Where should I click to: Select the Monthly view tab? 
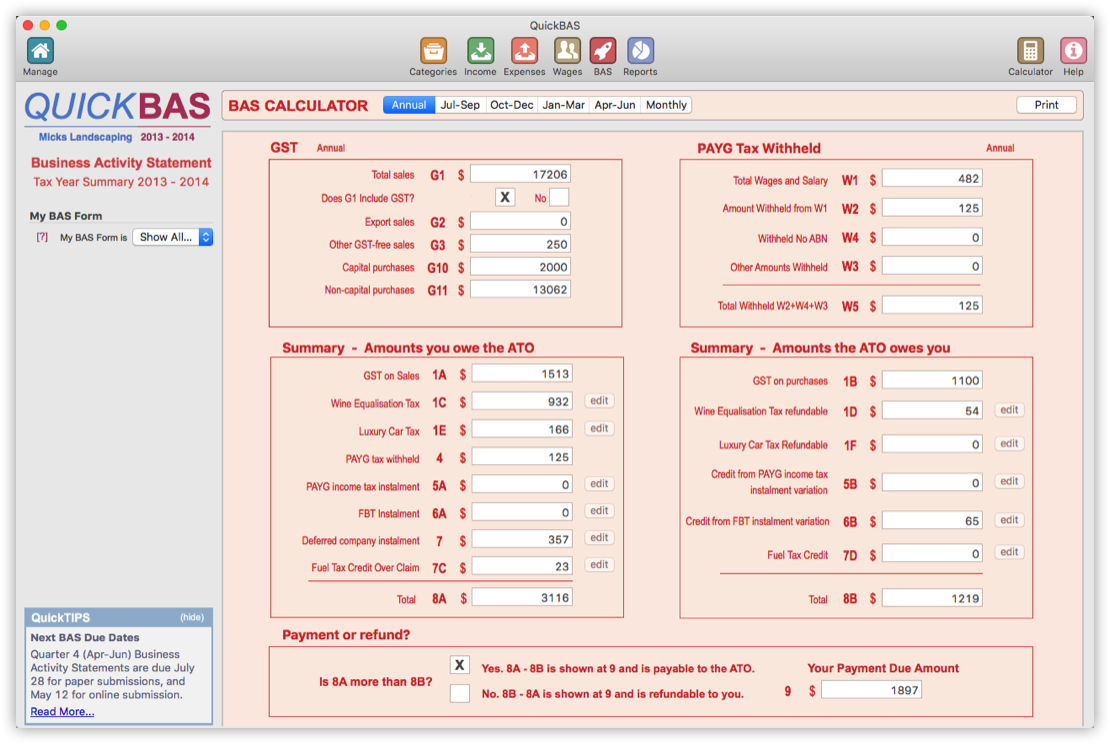point(666,104)
